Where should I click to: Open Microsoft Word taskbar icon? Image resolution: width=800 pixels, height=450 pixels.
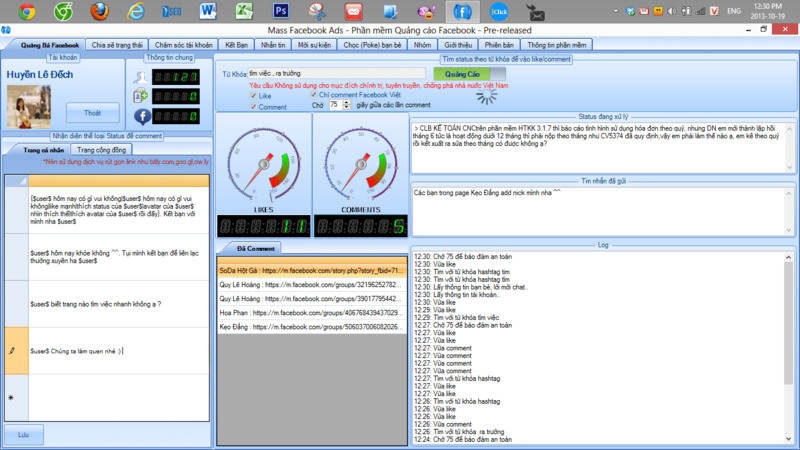coord(208,11)
